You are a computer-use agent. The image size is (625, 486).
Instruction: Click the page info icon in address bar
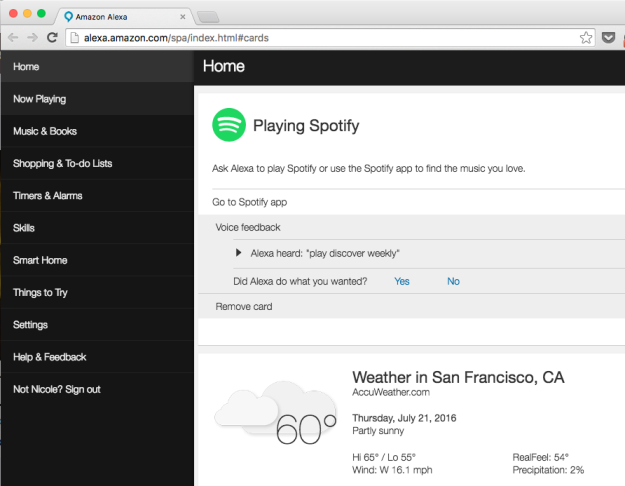tap(74, 38)
